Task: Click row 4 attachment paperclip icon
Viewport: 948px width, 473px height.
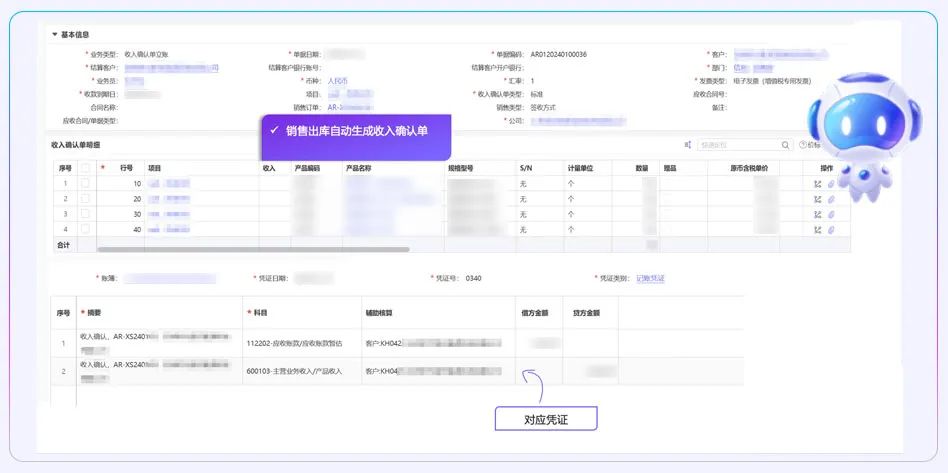Action: click(x=831, y=229)
